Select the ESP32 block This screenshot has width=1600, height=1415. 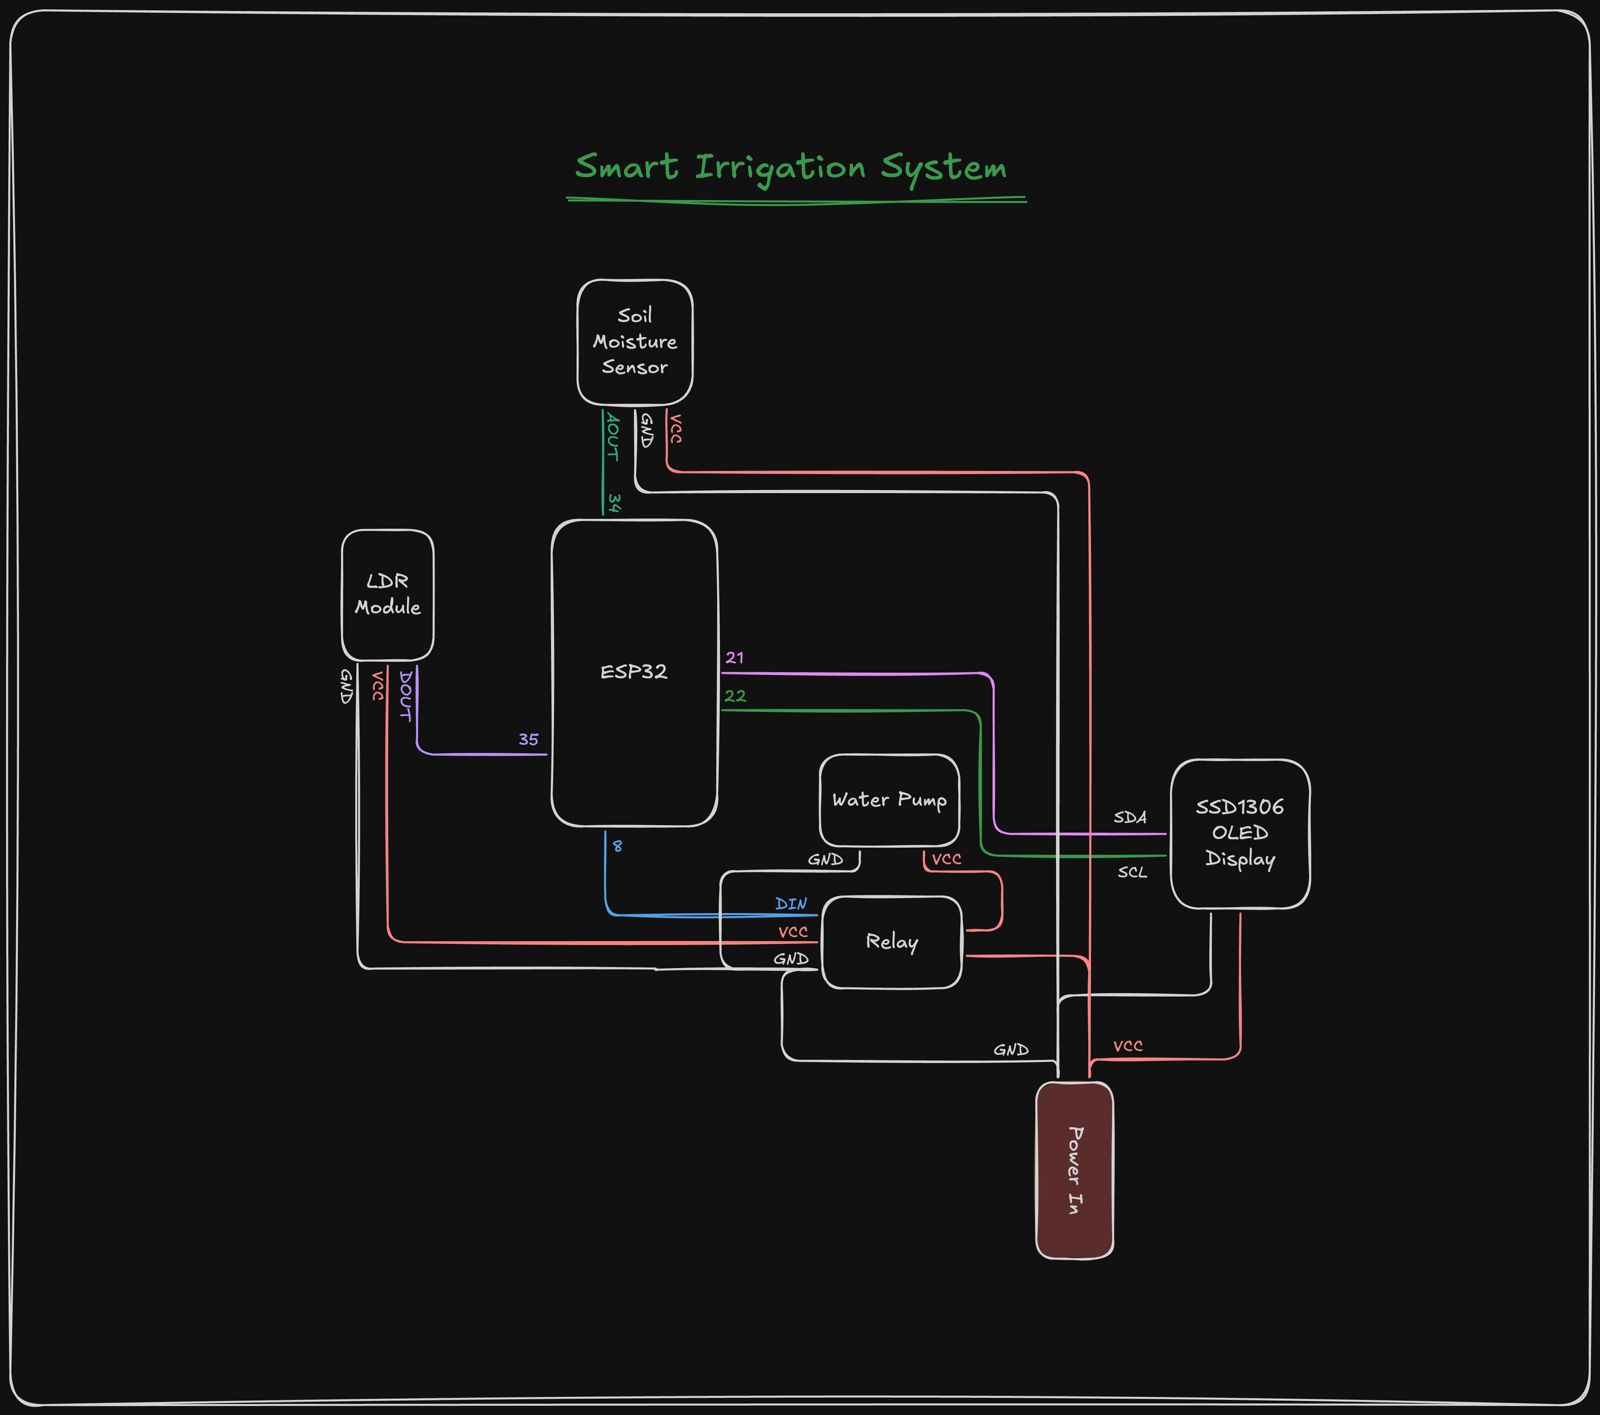(x=635, y=673)
